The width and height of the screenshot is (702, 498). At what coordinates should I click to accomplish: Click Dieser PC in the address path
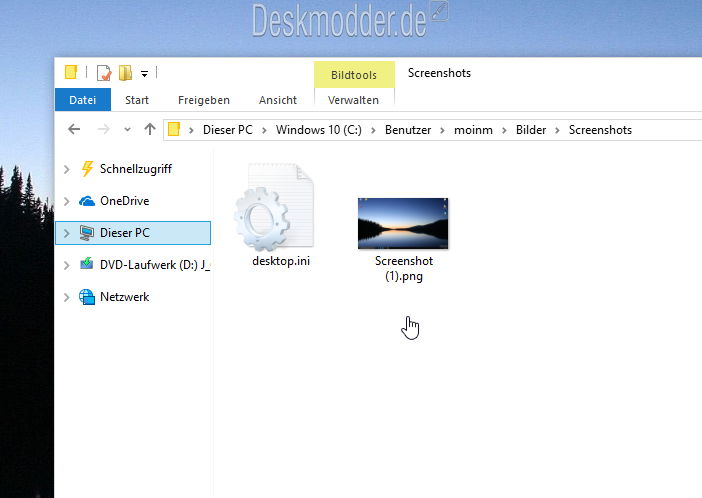point(227,130)
